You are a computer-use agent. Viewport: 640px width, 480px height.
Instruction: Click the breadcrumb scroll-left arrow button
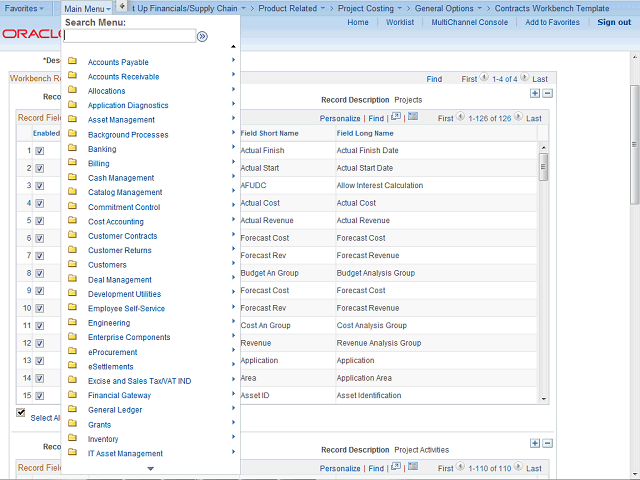pos(122,6)
